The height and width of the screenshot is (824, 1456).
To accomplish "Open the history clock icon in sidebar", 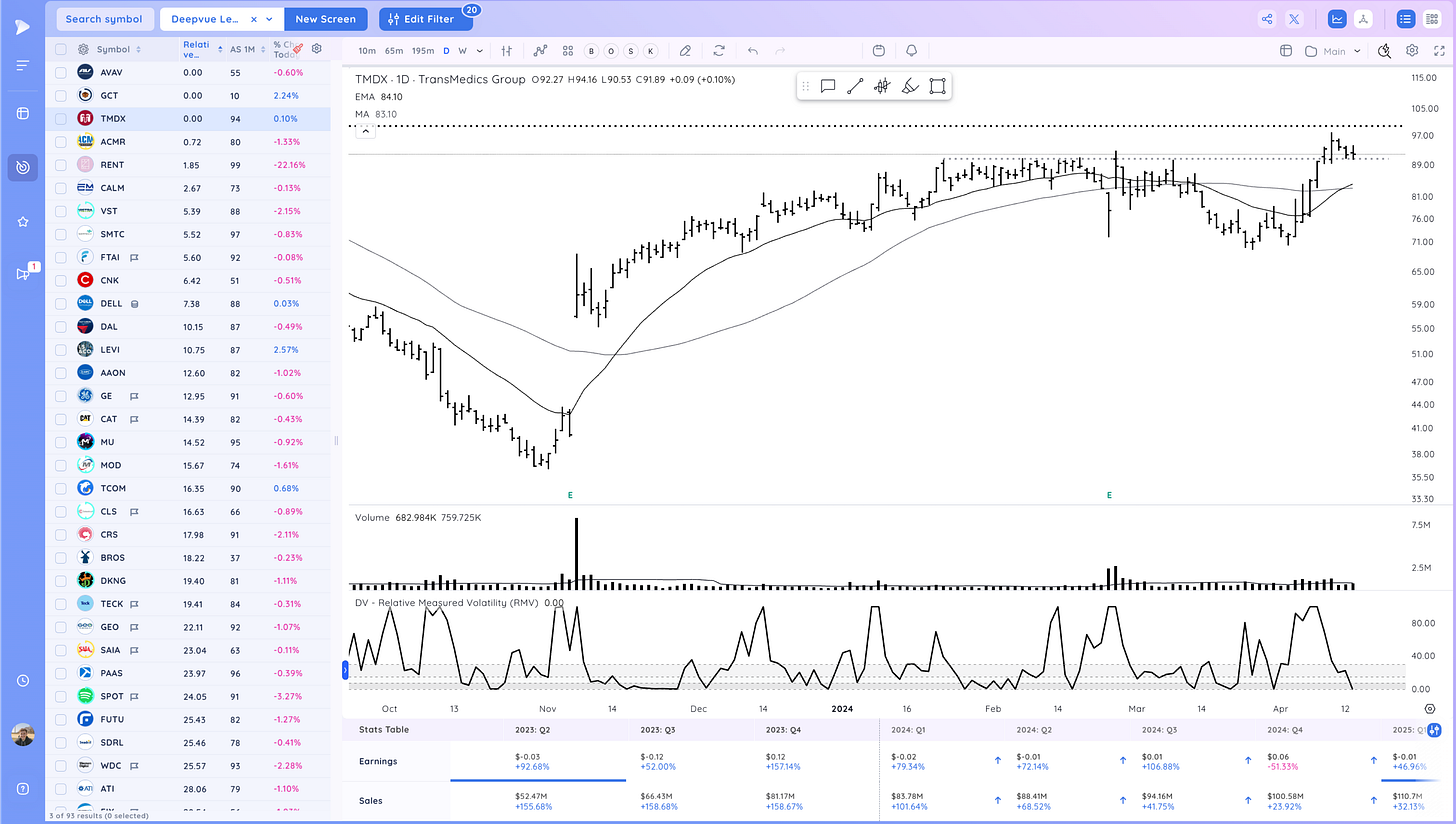I will [22, 681].
